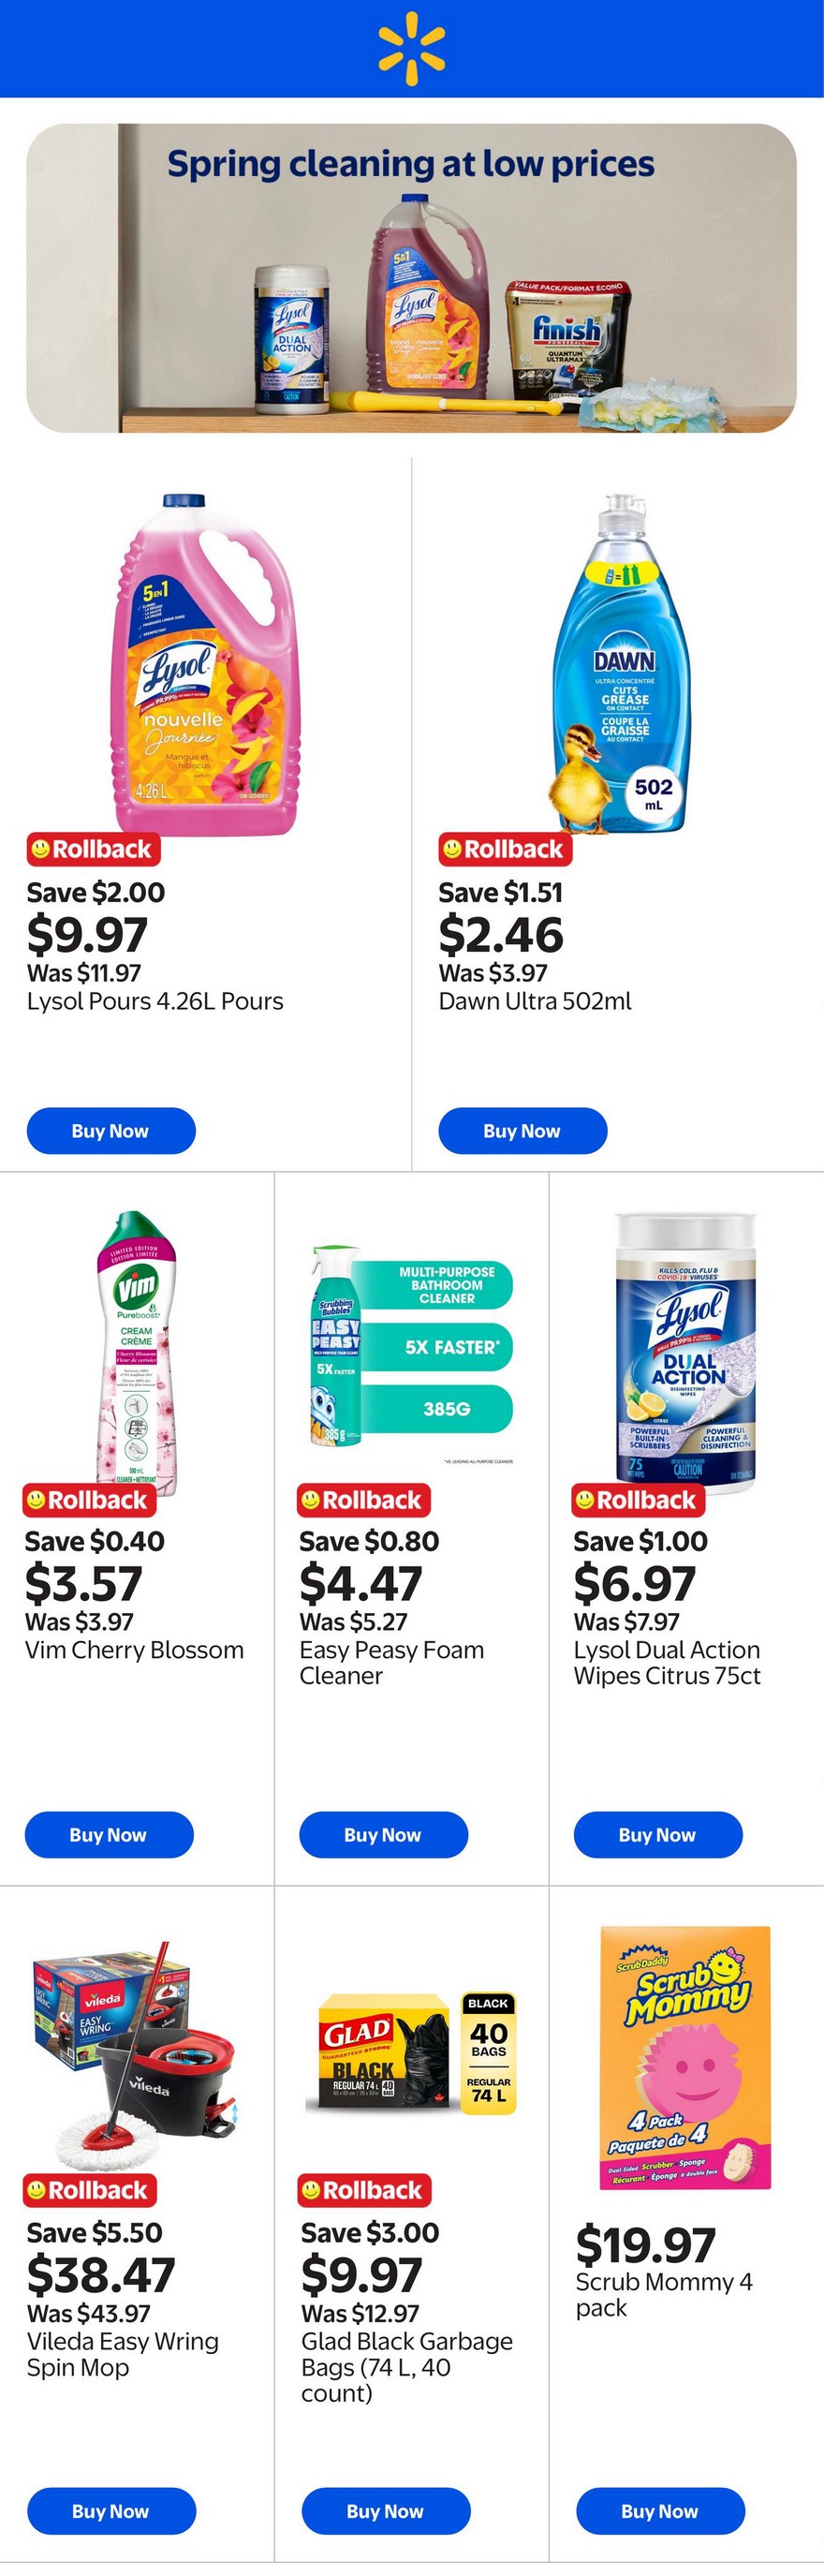This screenshot has height=2576, width=824.
Task: Click the Rollback badge on Easy Peasy Cleaner
Action: pos(364,1500)
